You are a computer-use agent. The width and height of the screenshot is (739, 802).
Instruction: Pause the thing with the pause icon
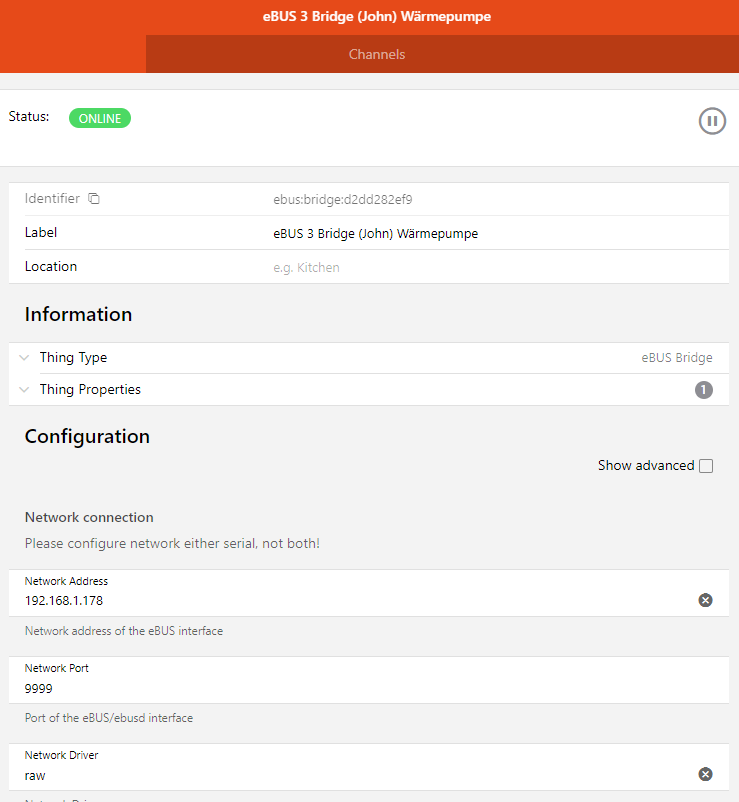711,121
